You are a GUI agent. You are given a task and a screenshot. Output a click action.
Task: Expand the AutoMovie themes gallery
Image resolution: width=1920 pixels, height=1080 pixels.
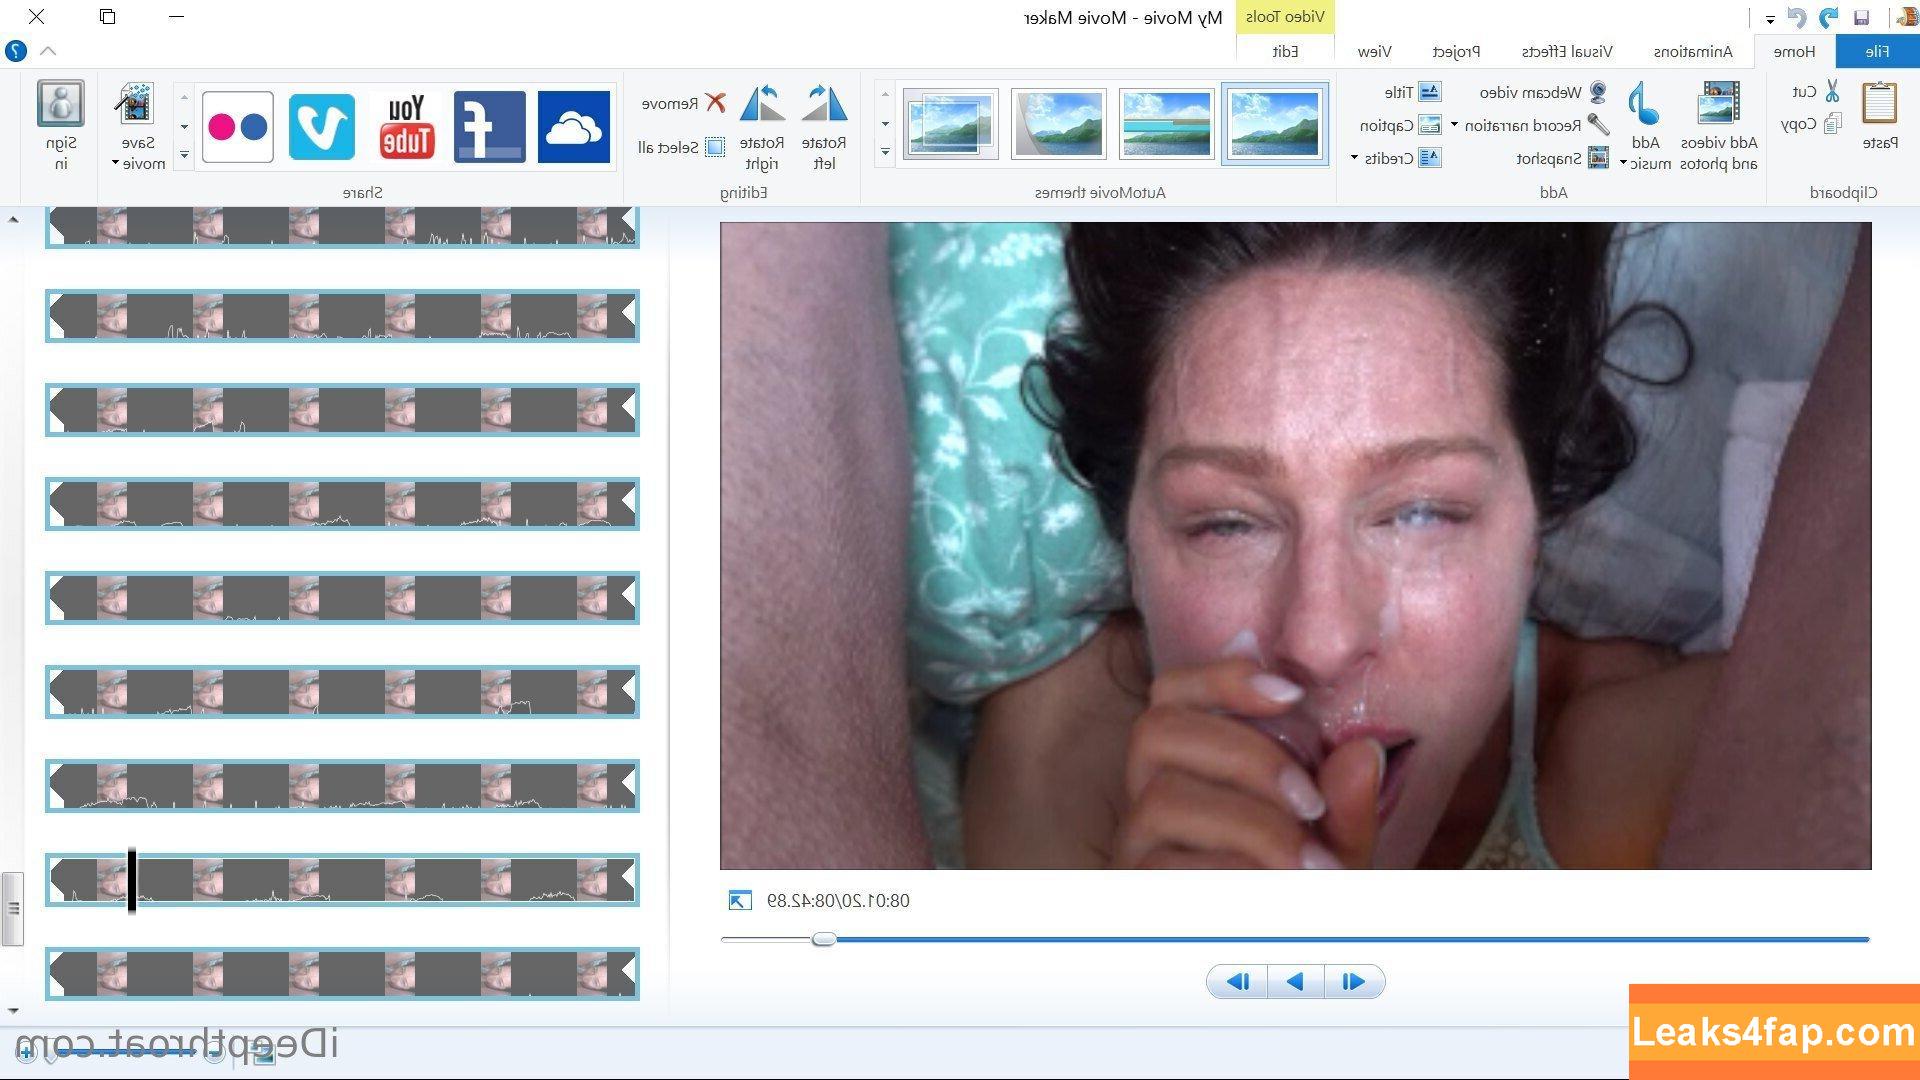tap(885, 153)
